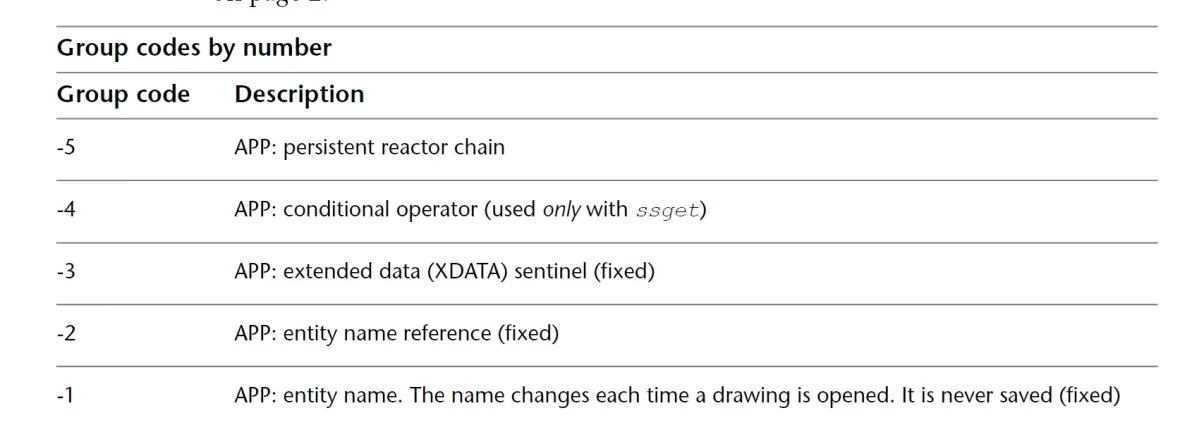
Task: Click 'APP: entity name reference (fixed)' text
Action: coord(397,334)
